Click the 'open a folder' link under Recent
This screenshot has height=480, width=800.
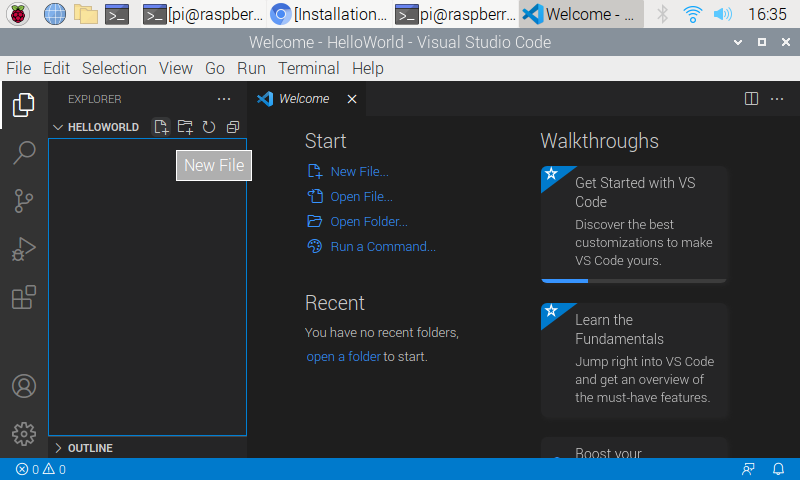(x=343, y=357)
